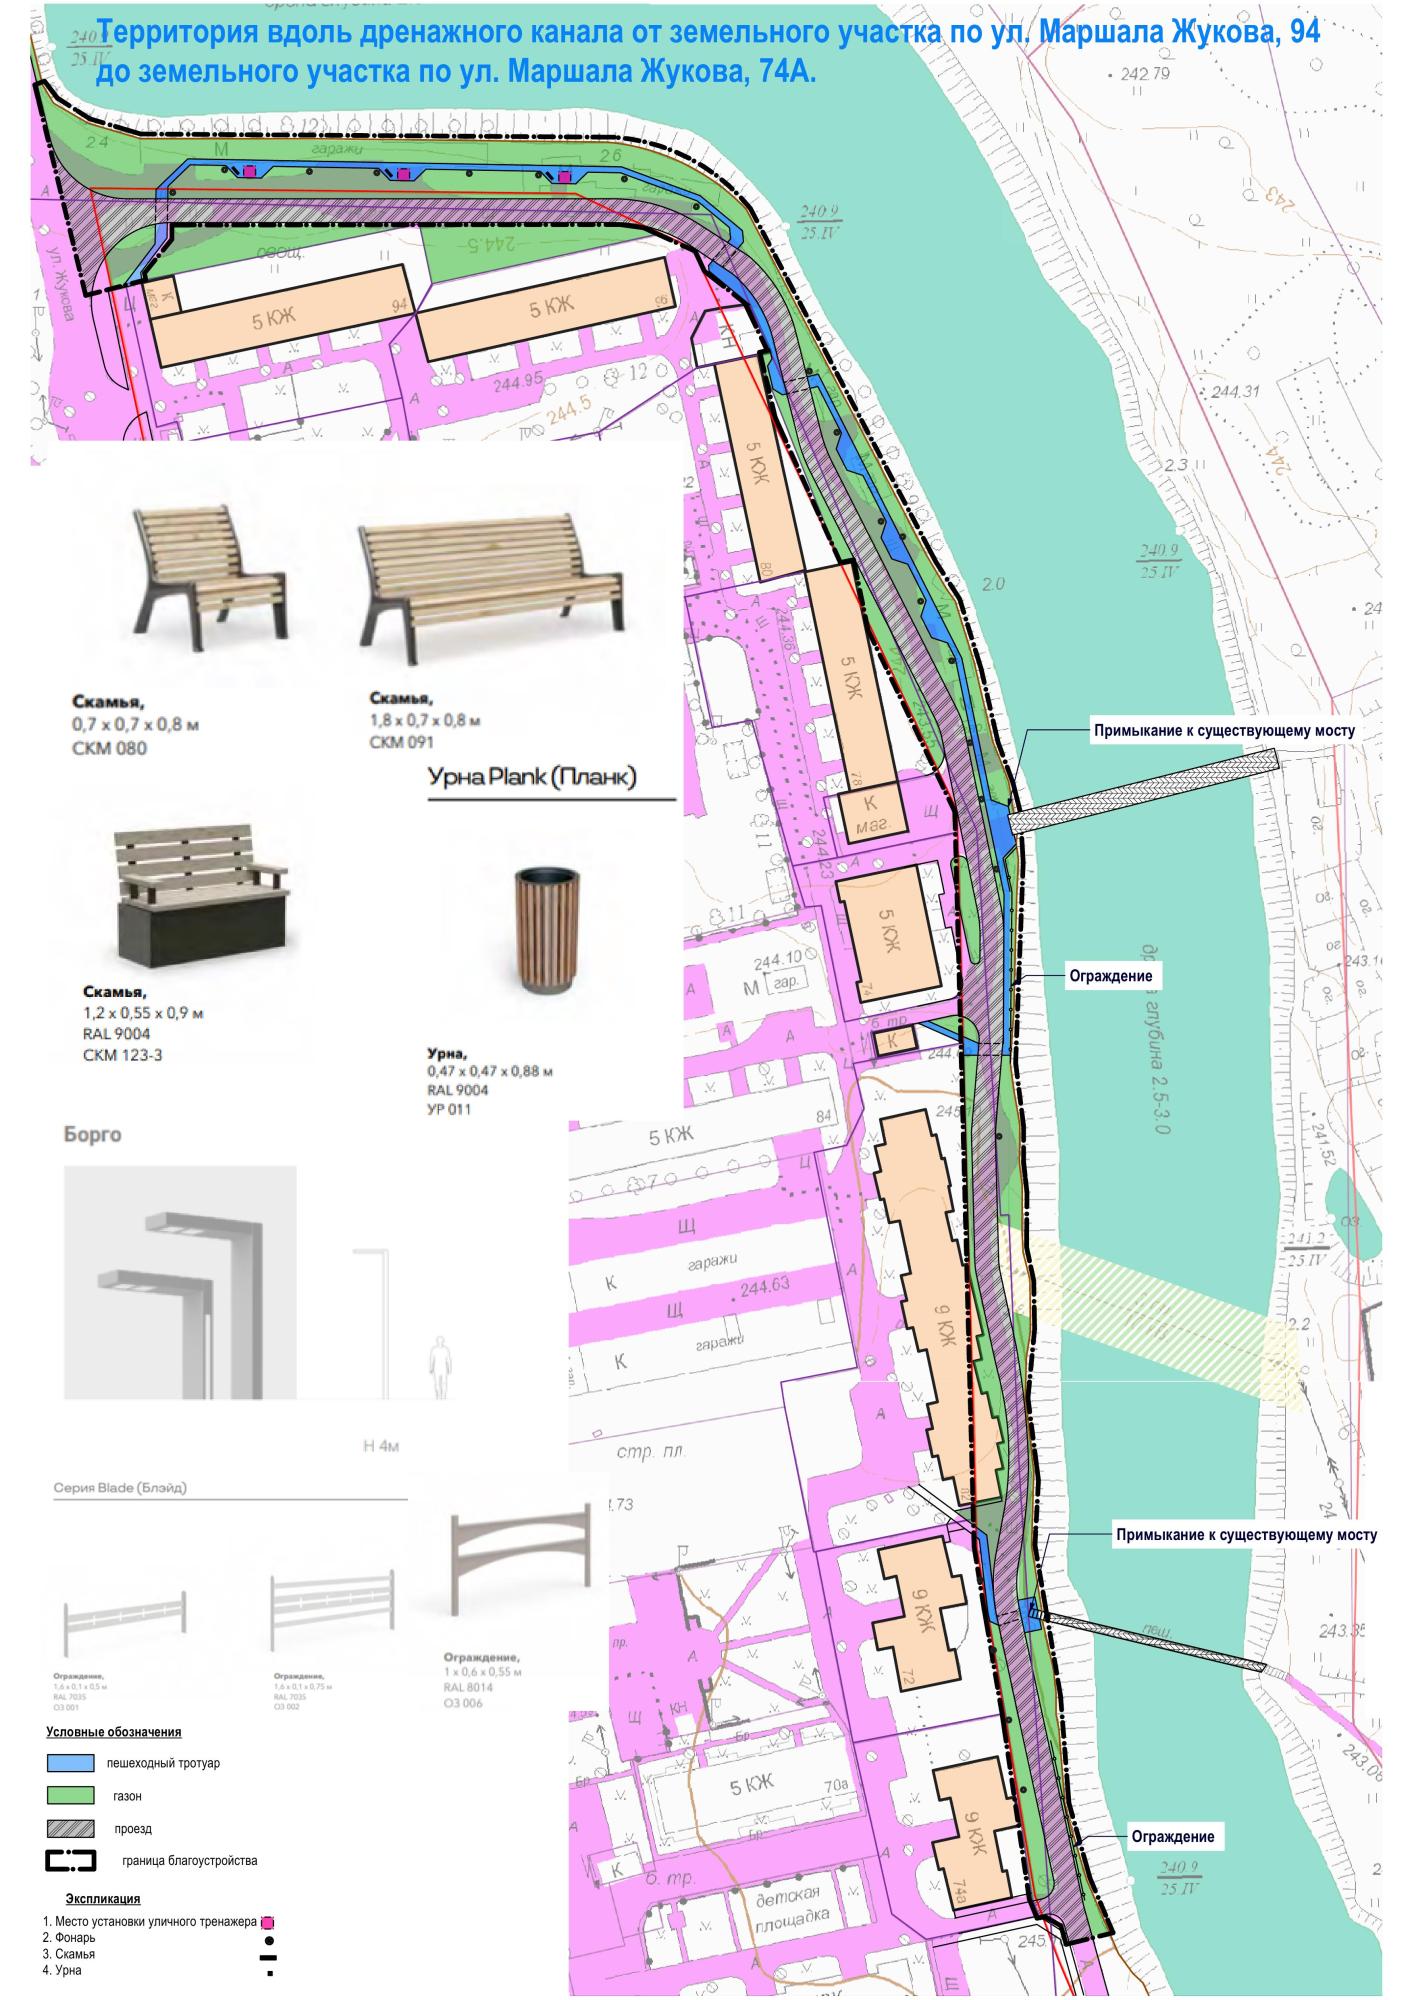Click the hatched 'проезд' legend swatch
This screenshot has height=2000, width=1414.
click(x=71, y=1829)
